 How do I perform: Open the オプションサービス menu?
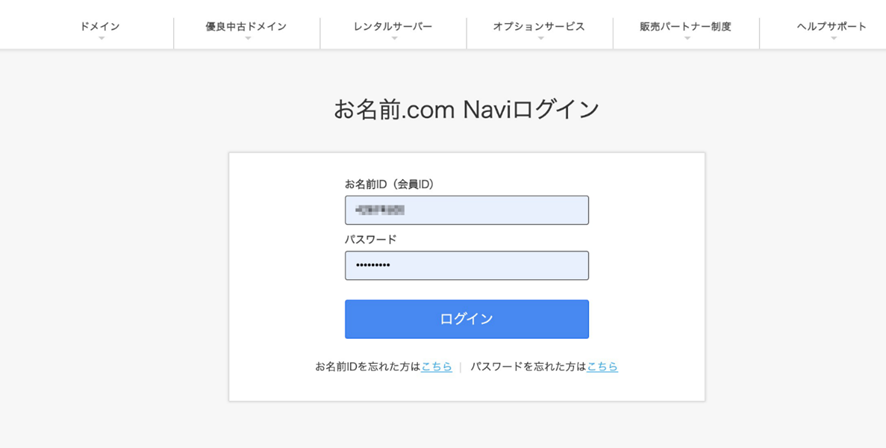[x=539, y=27]
